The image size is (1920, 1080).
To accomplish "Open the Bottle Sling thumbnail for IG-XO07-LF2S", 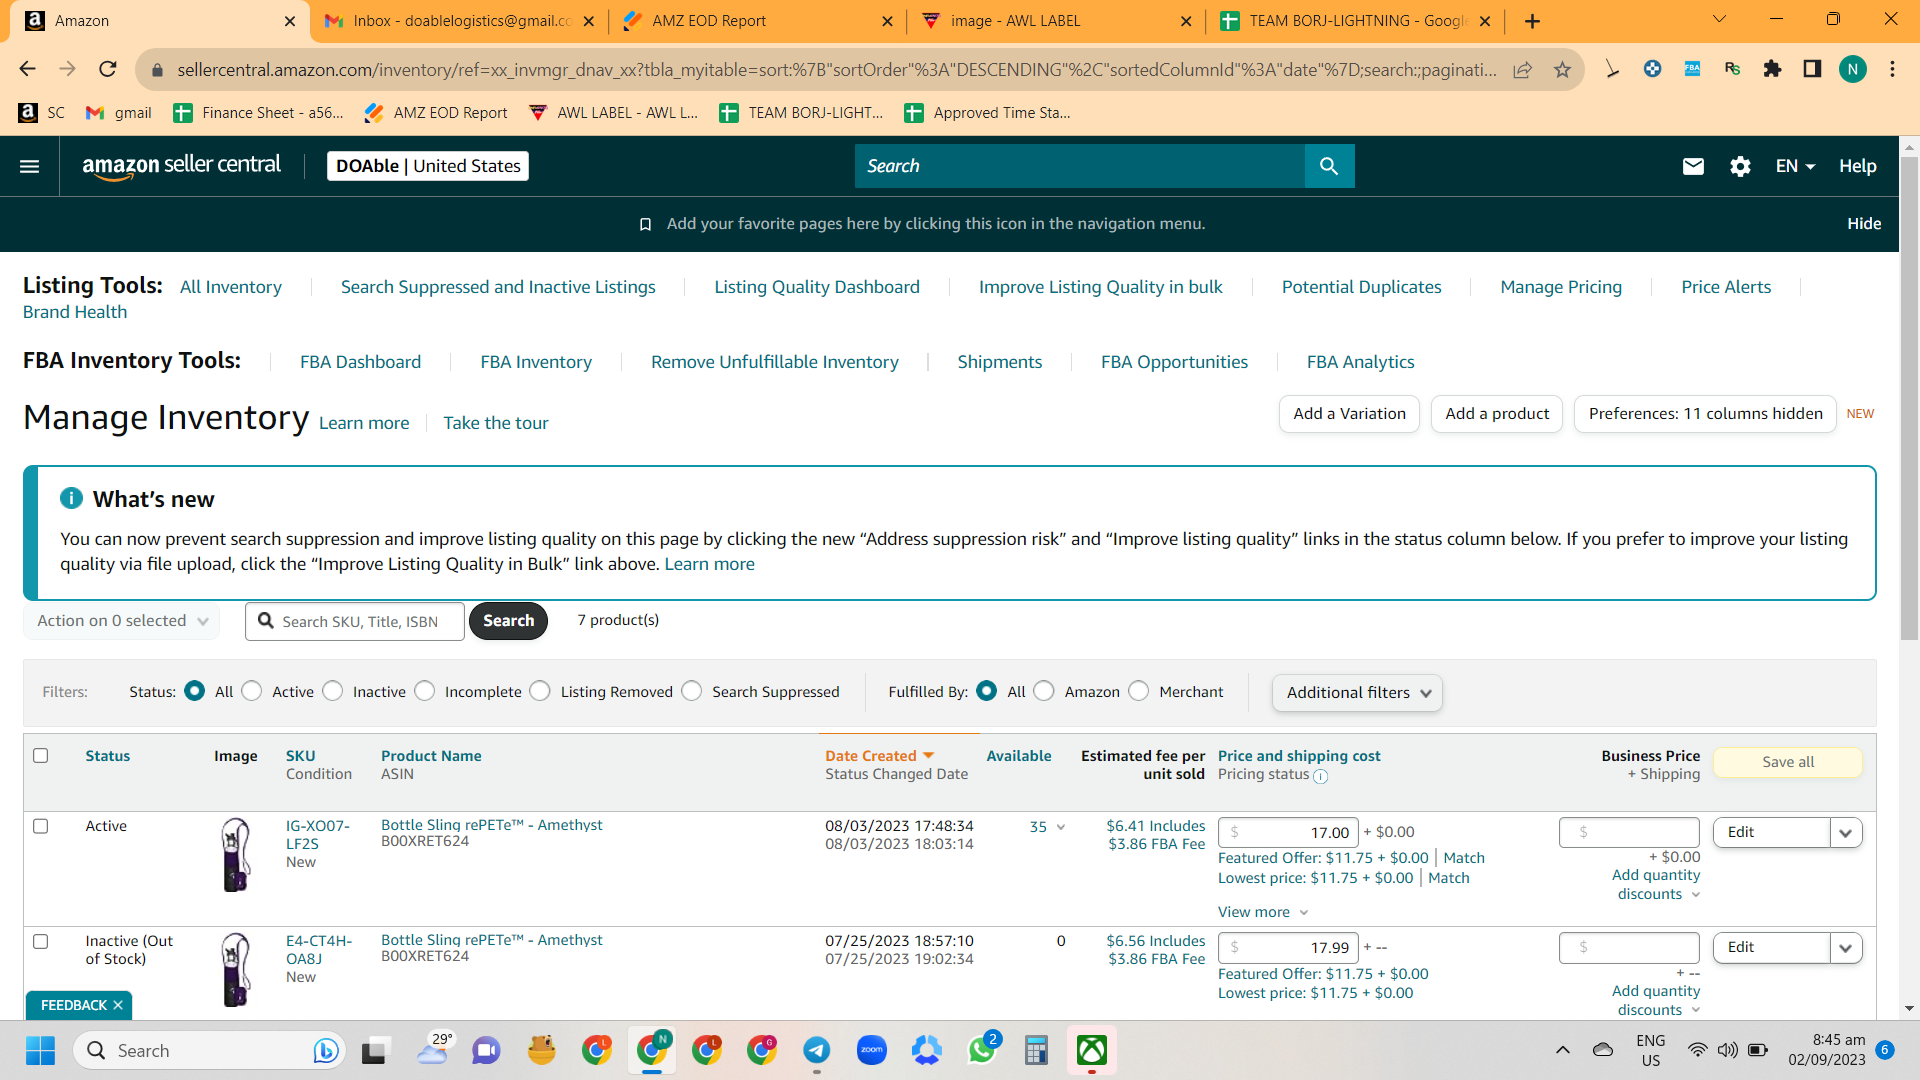I will click(x=236, y=855).
